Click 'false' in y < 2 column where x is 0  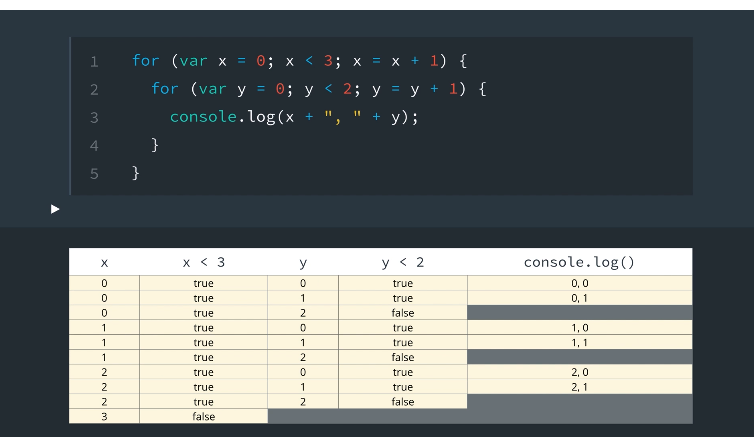pos(403,313)
